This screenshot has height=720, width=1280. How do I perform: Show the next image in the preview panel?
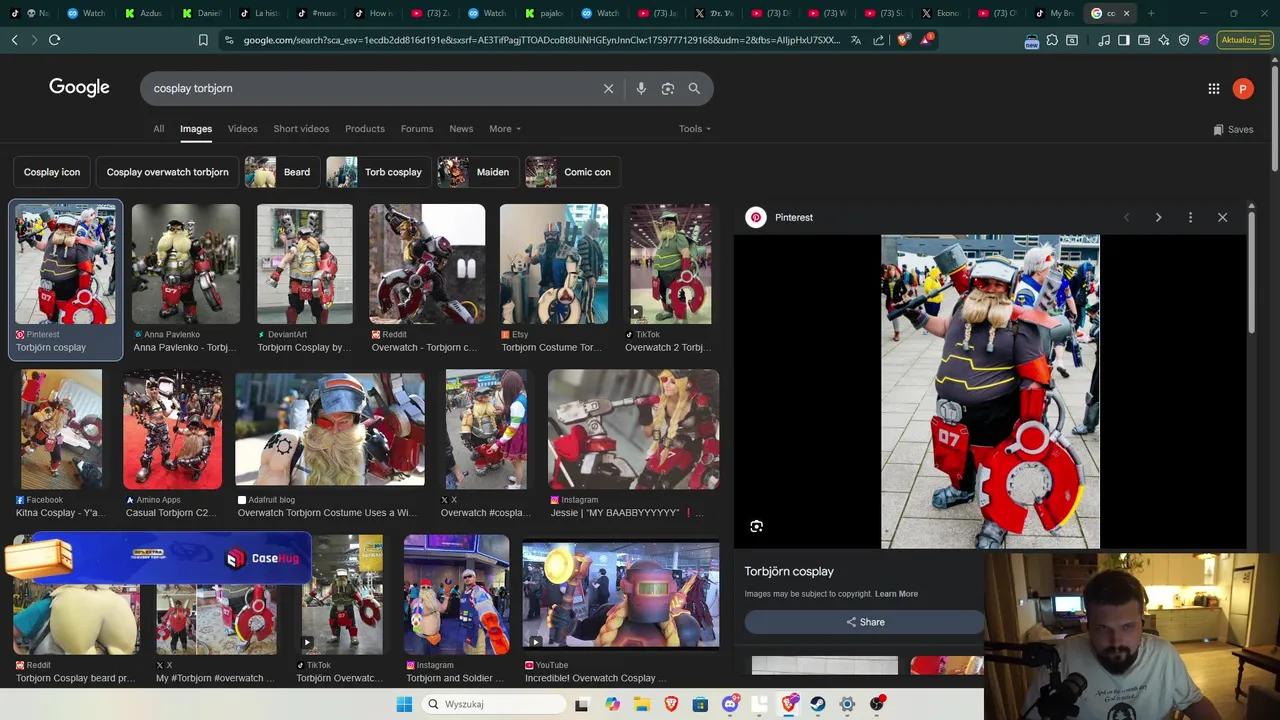point(1158,217)
